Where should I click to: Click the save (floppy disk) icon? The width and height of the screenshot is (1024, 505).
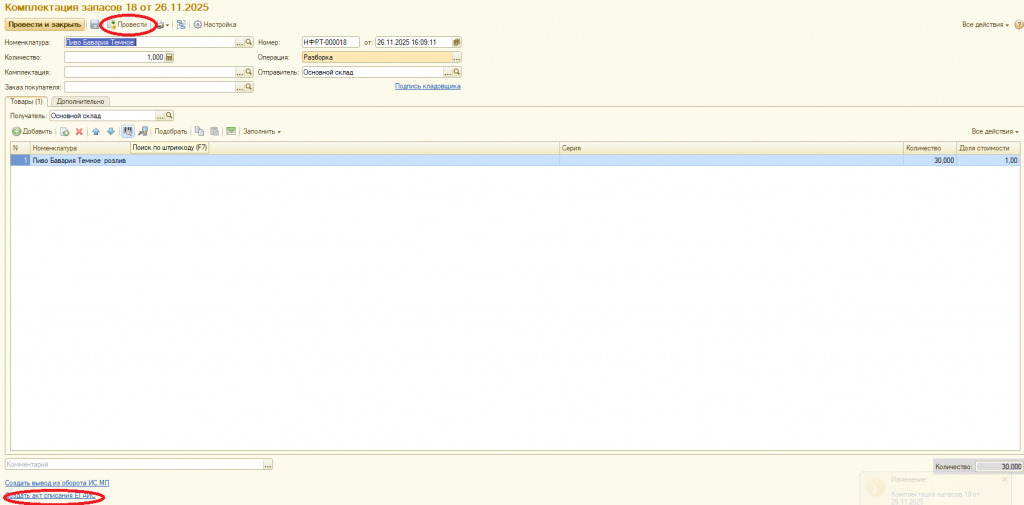[95, 24]
